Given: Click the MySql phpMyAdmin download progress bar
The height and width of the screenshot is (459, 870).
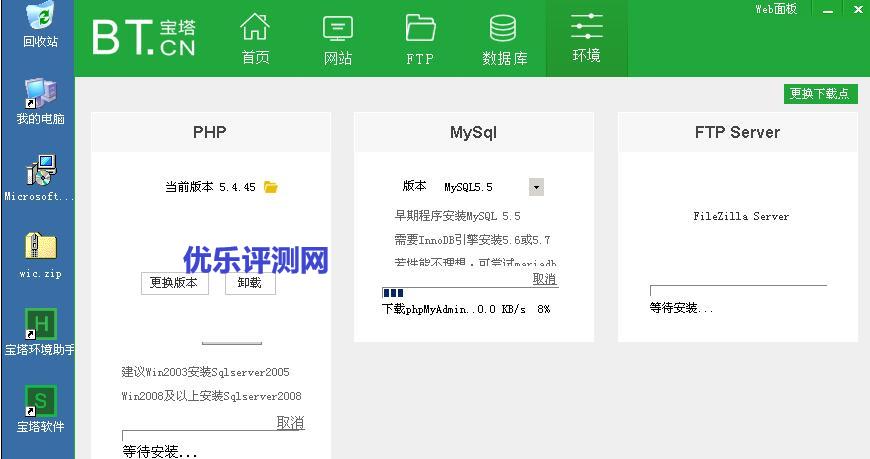Looking at the screenshot, I should [x=470, y=293].
